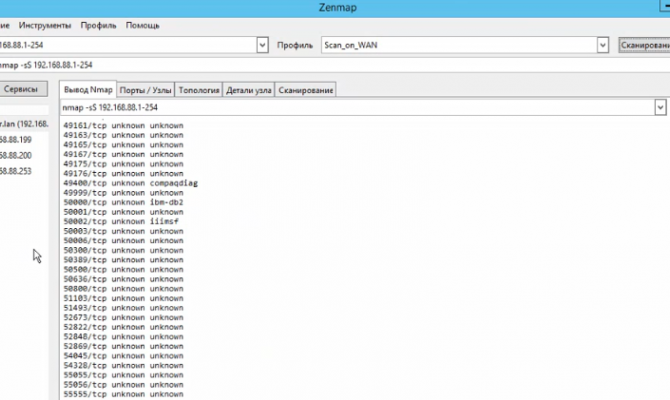
Task: Click the 49400/tcp compaqdiag line
Action: pos(130,183)
